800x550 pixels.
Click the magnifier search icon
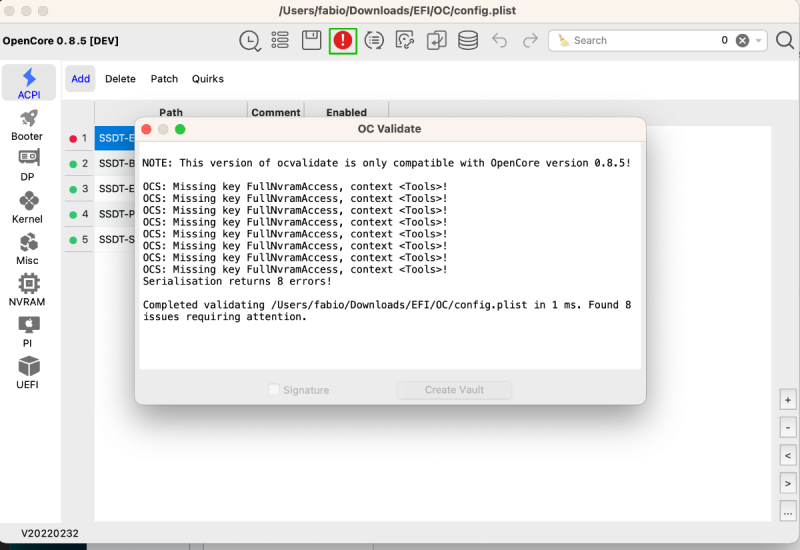785,40
